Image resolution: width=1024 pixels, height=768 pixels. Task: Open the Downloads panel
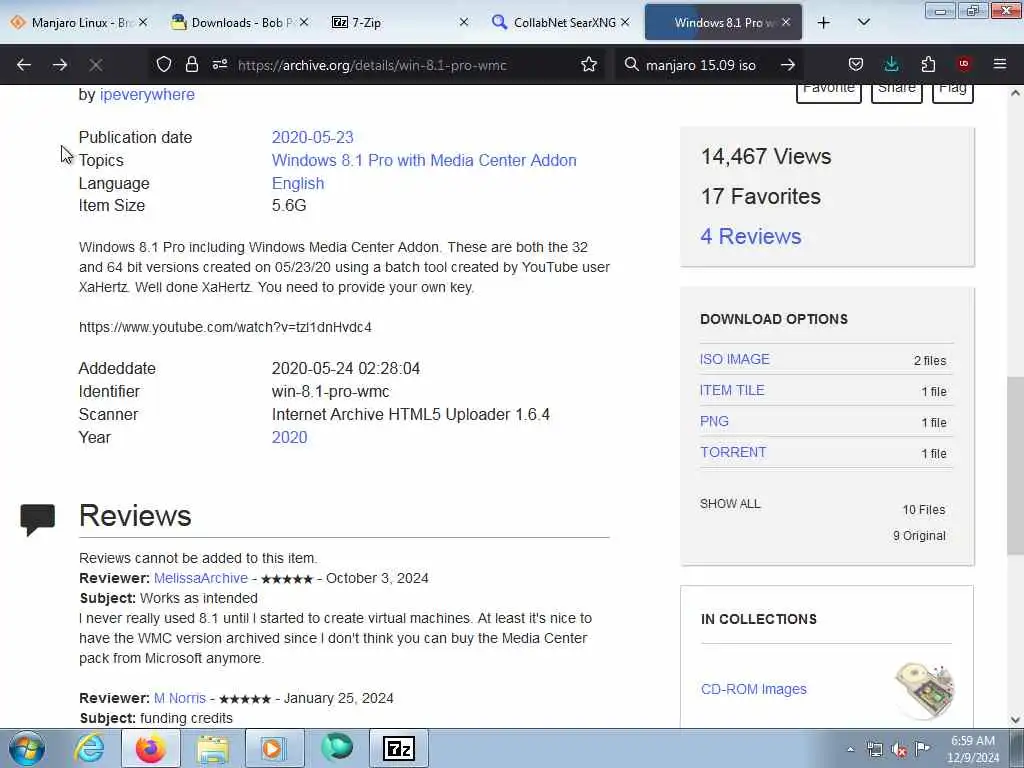tap(891, 64)
